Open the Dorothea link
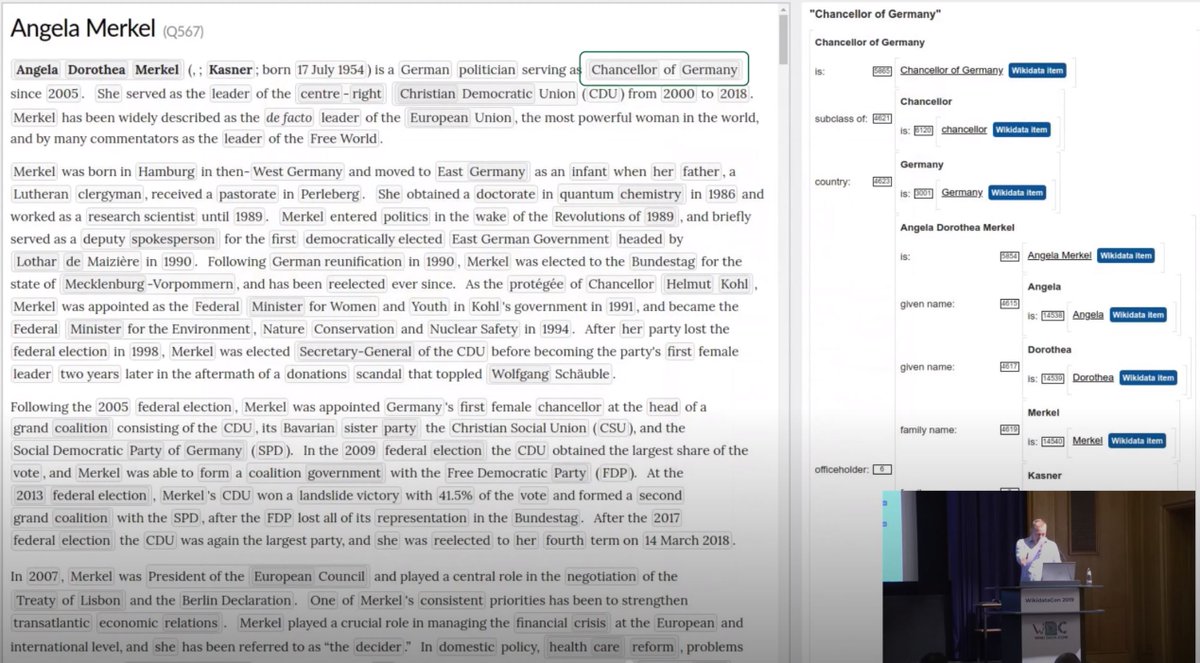The image size is (1200, 663). pyautogui.click(x=1092, y=377)
